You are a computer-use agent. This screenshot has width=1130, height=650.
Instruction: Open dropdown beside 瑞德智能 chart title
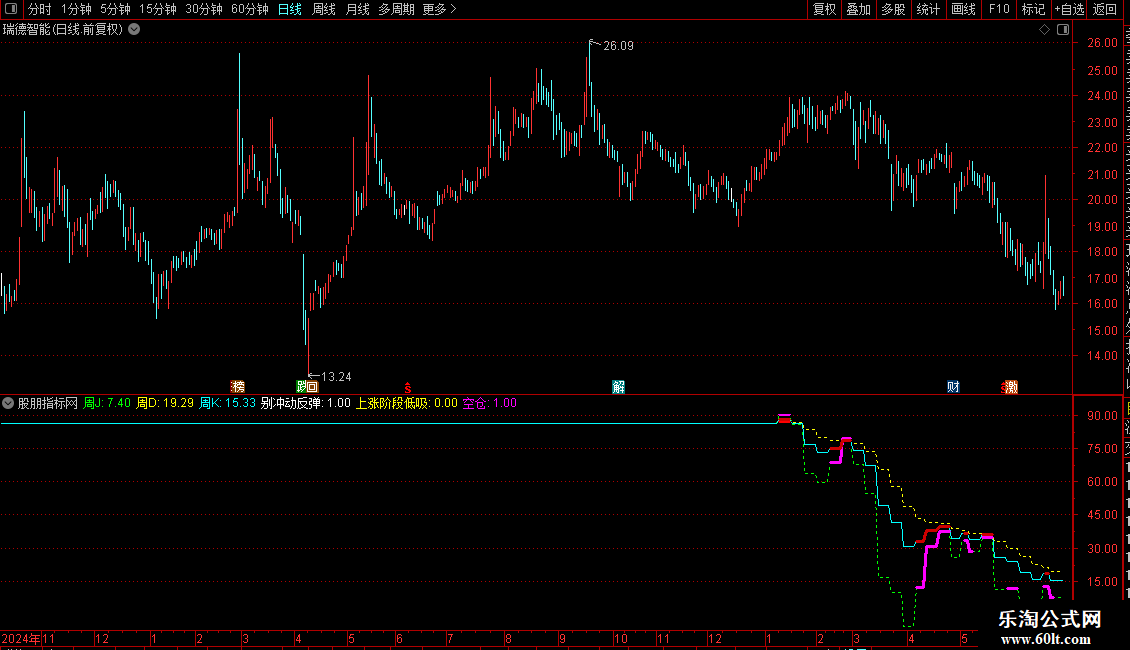(134, 30)
